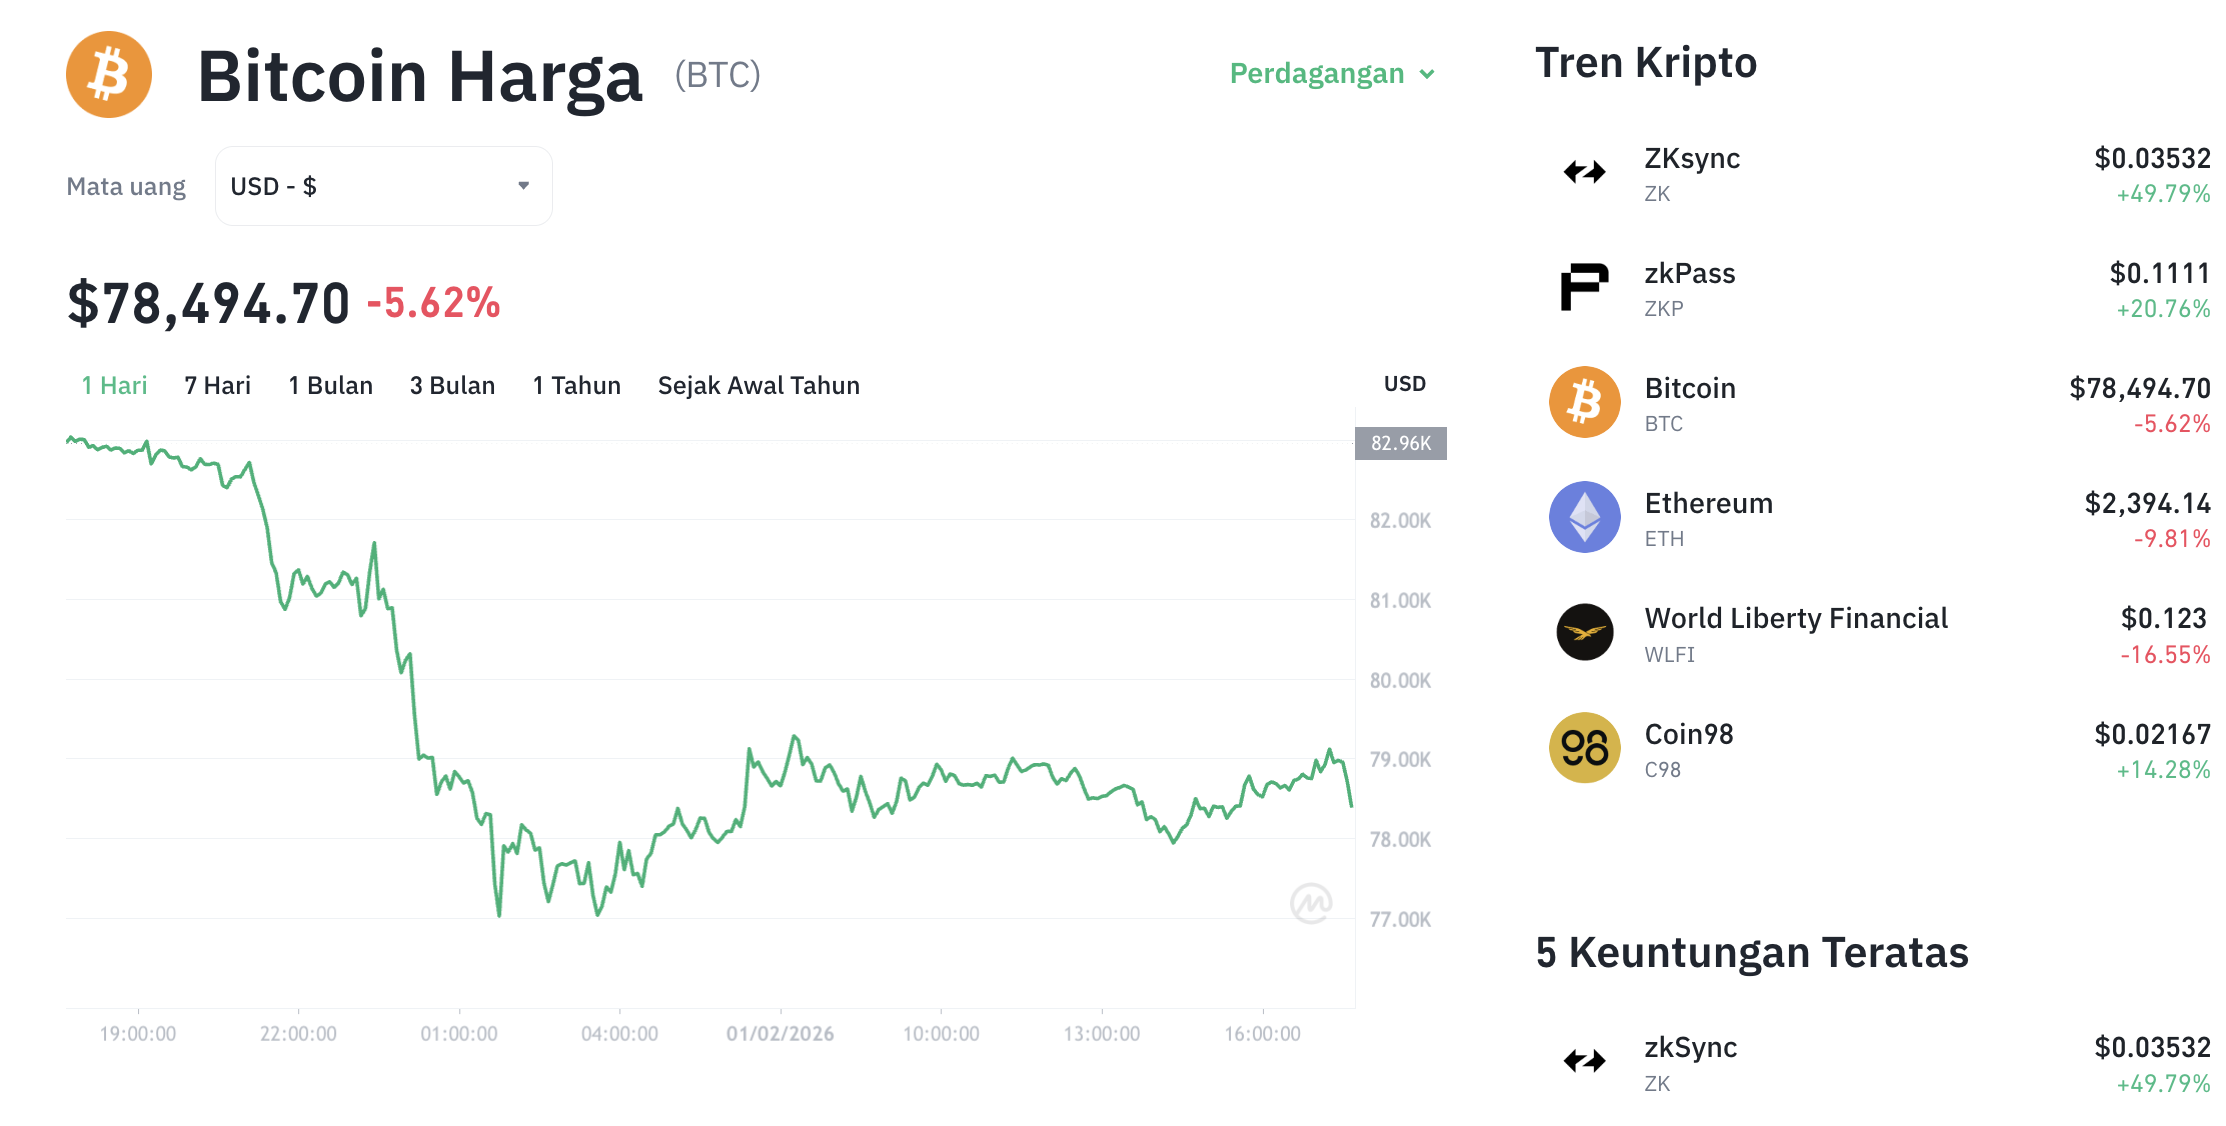Select the World Liberty Financial eagle icon
Viewport: 2226px width, 1126px height.
[1583, 632]
